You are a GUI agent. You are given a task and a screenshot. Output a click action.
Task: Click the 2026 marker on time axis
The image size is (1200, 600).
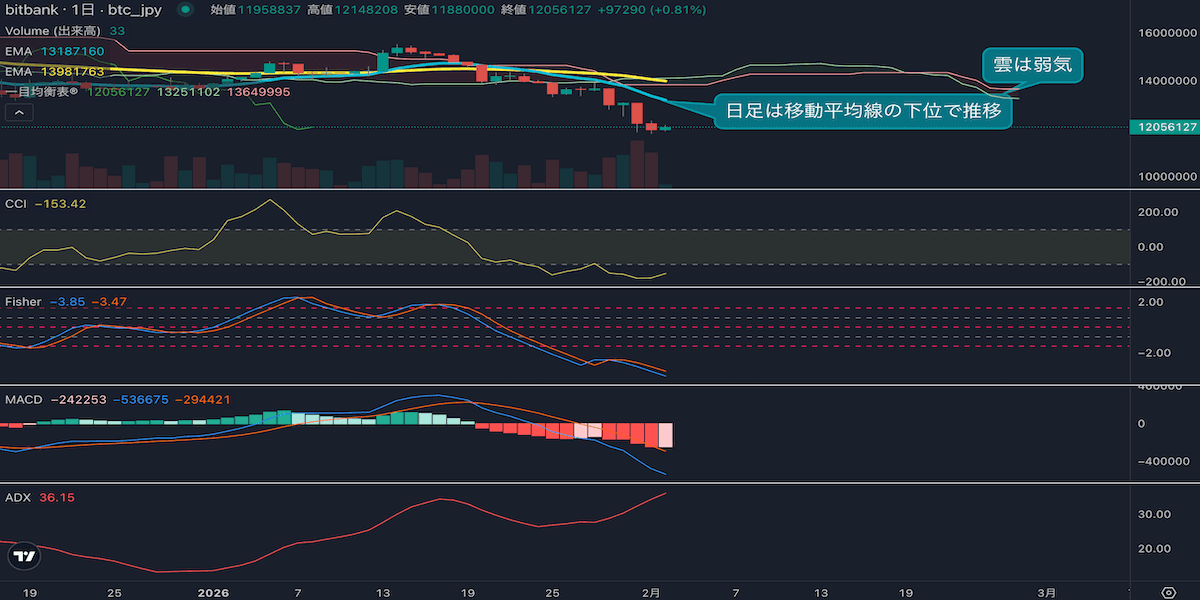[213, 592]
